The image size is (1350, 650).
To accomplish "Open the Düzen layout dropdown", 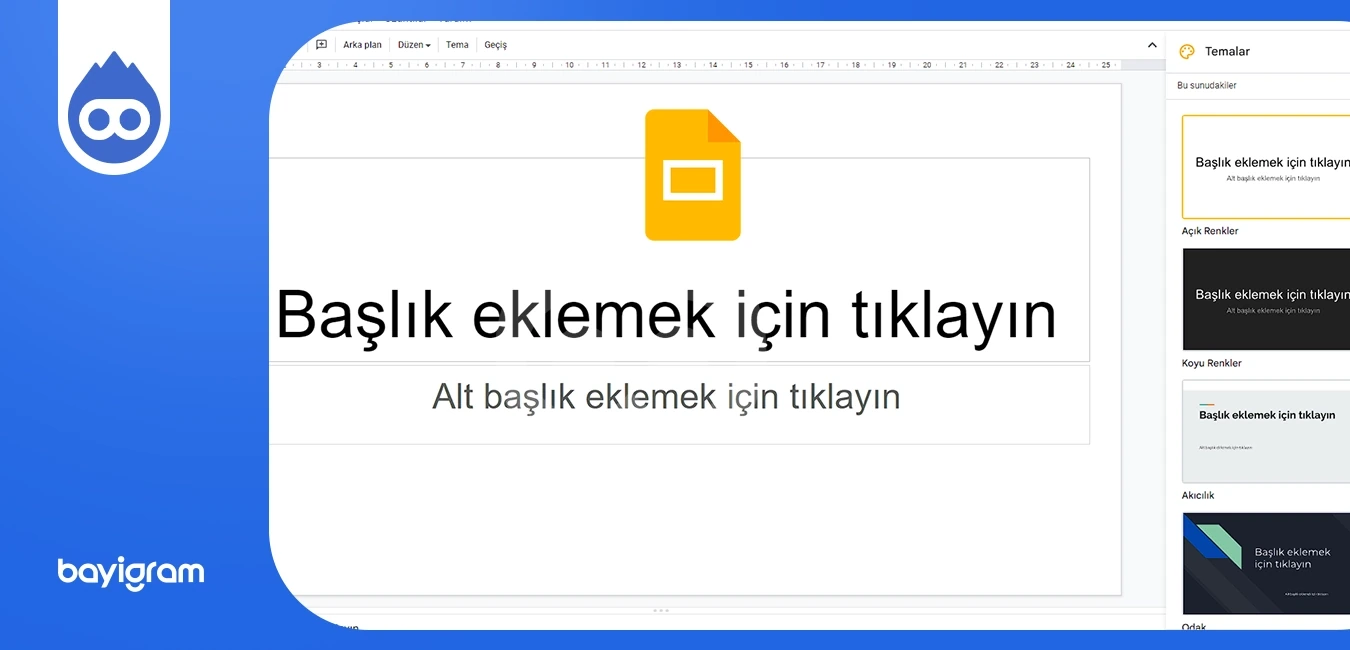I will (x=412, y=44).
